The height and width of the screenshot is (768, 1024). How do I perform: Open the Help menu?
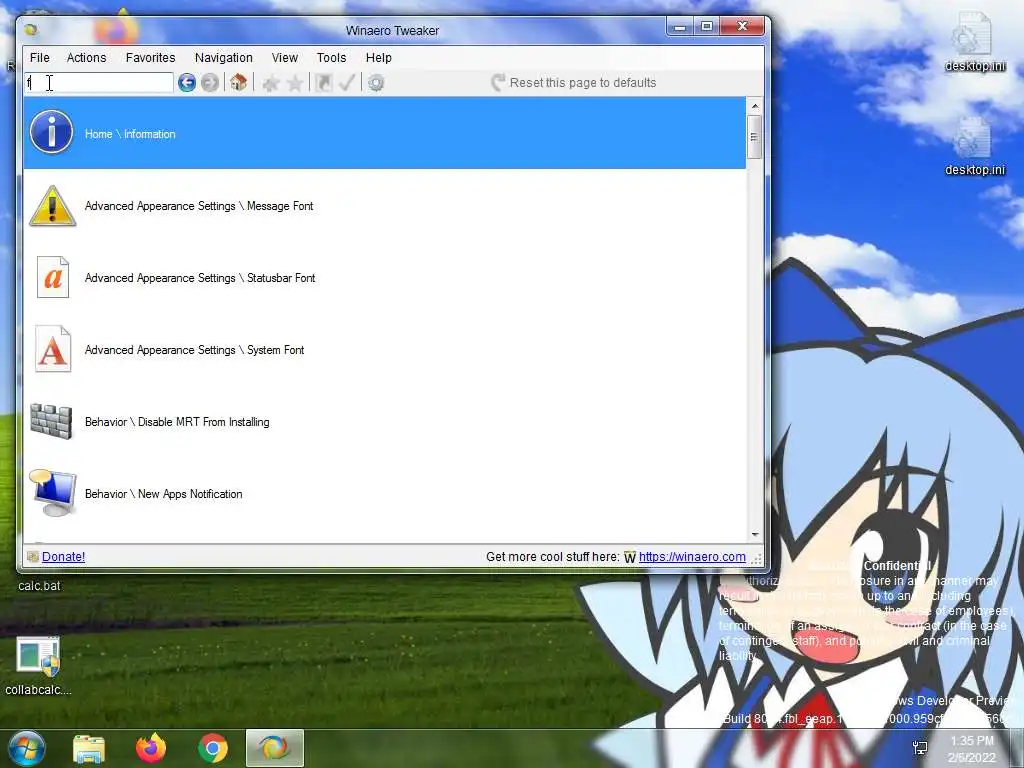(379, 57)
